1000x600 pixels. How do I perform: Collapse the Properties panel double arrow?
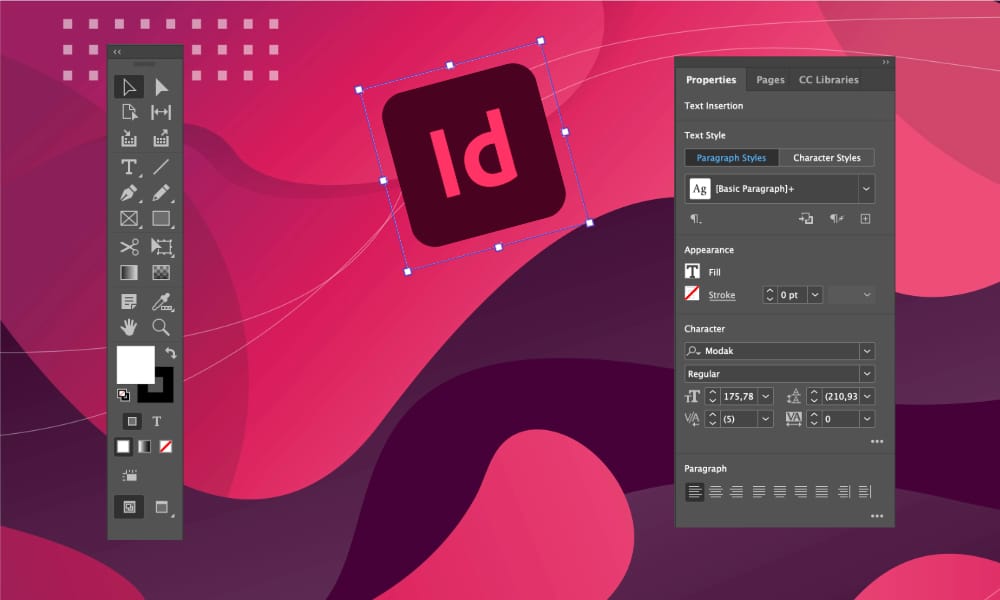pyautogui.click(x=886, y=62)
